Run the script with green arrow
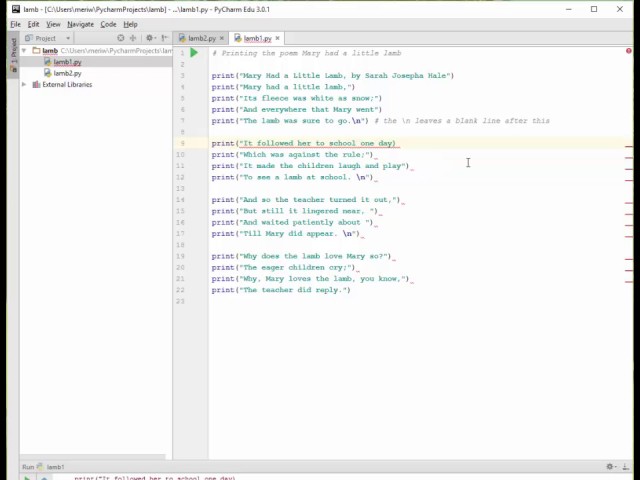 (x=194, y=53)
